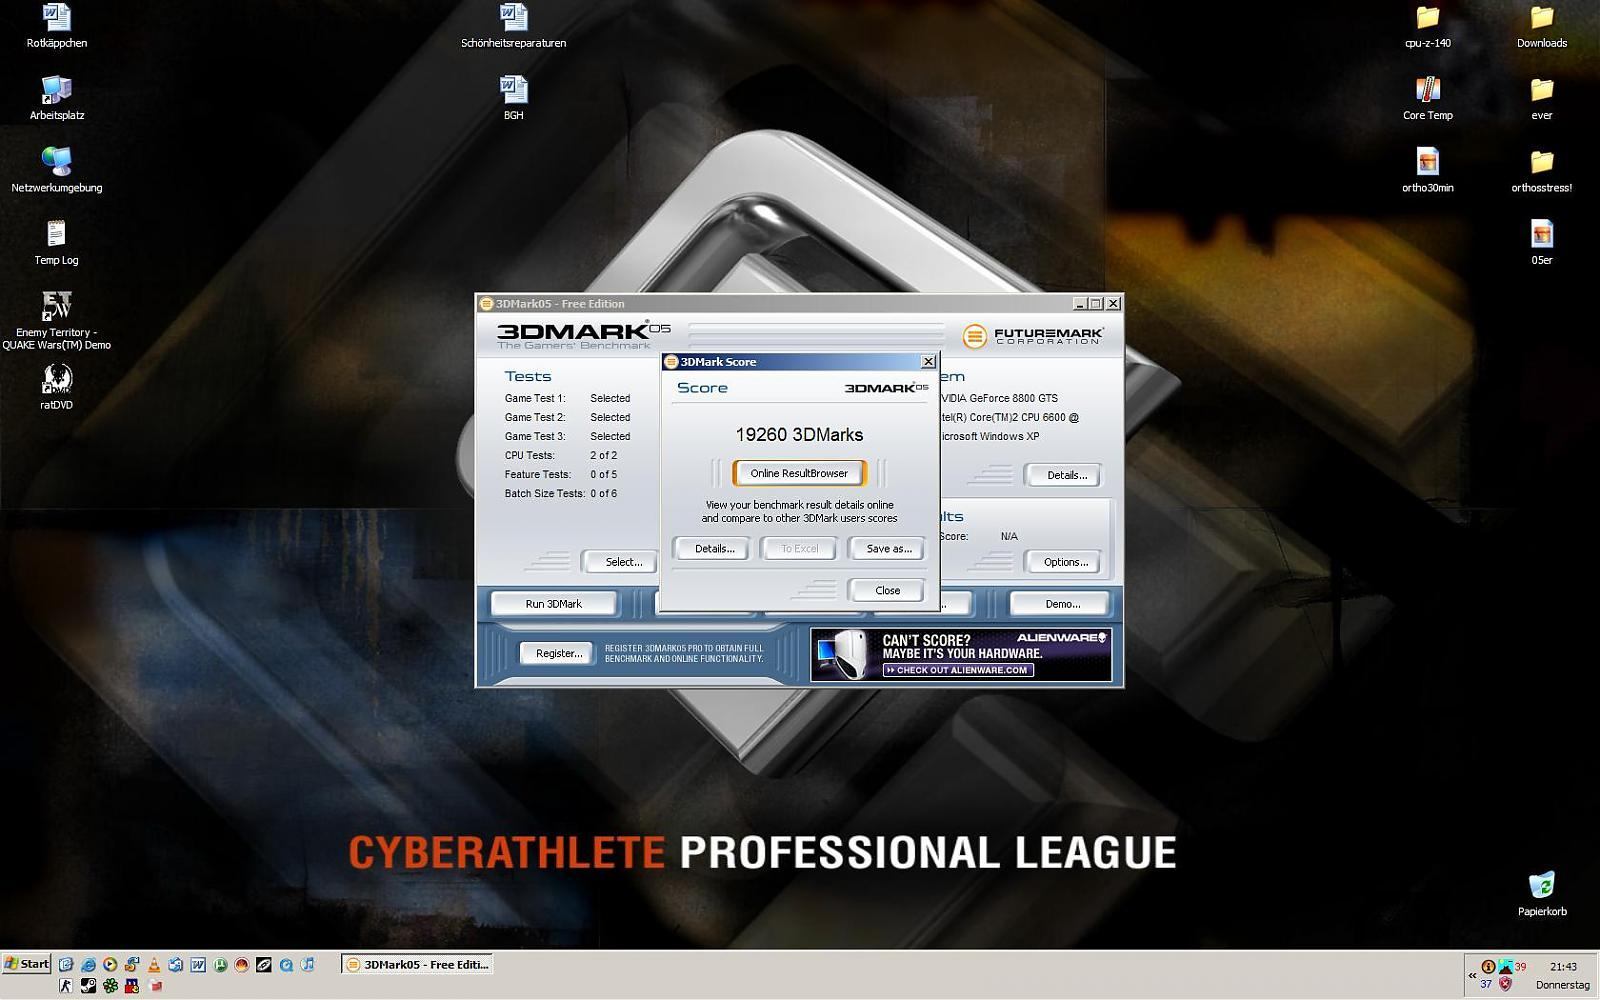Open the 05er image file icon
Viewport: 1600px width, 1000px height.
pyautogui.click(x=1541, y=244)
